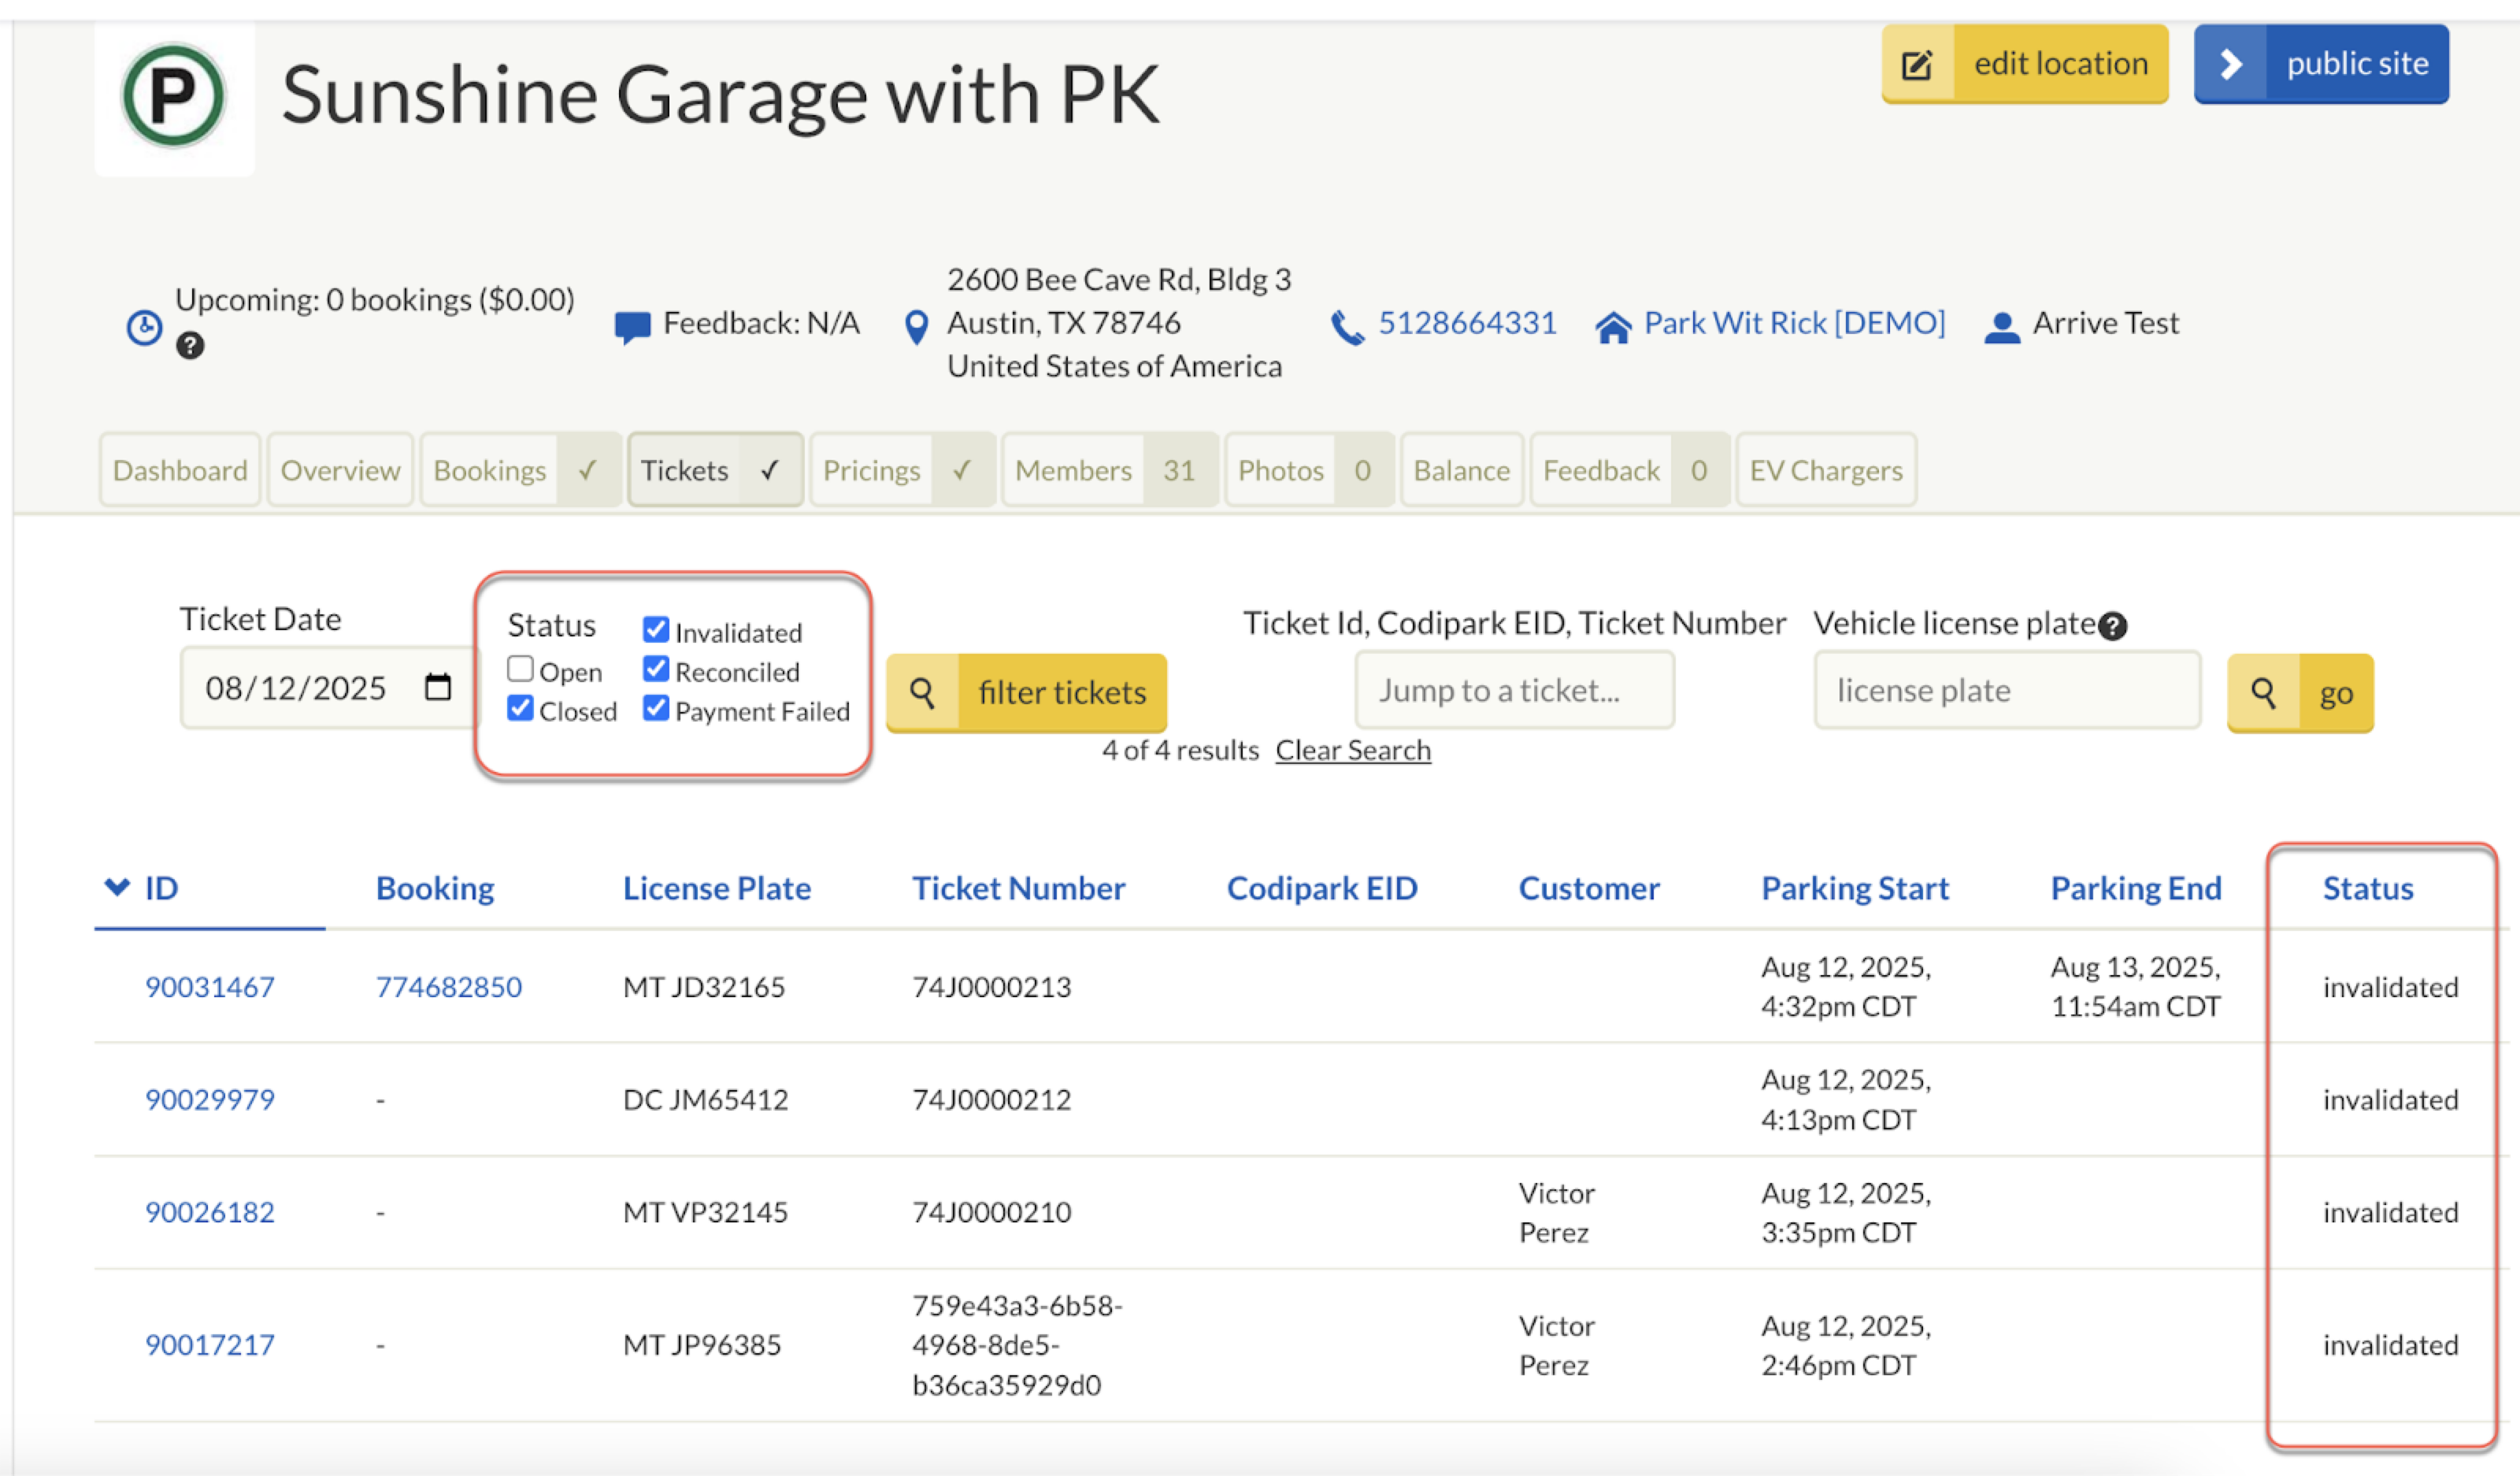Open the Ticket Date calendar picker
The height and width of the screenshot is (1476, 2520).
tap(437, 687)
